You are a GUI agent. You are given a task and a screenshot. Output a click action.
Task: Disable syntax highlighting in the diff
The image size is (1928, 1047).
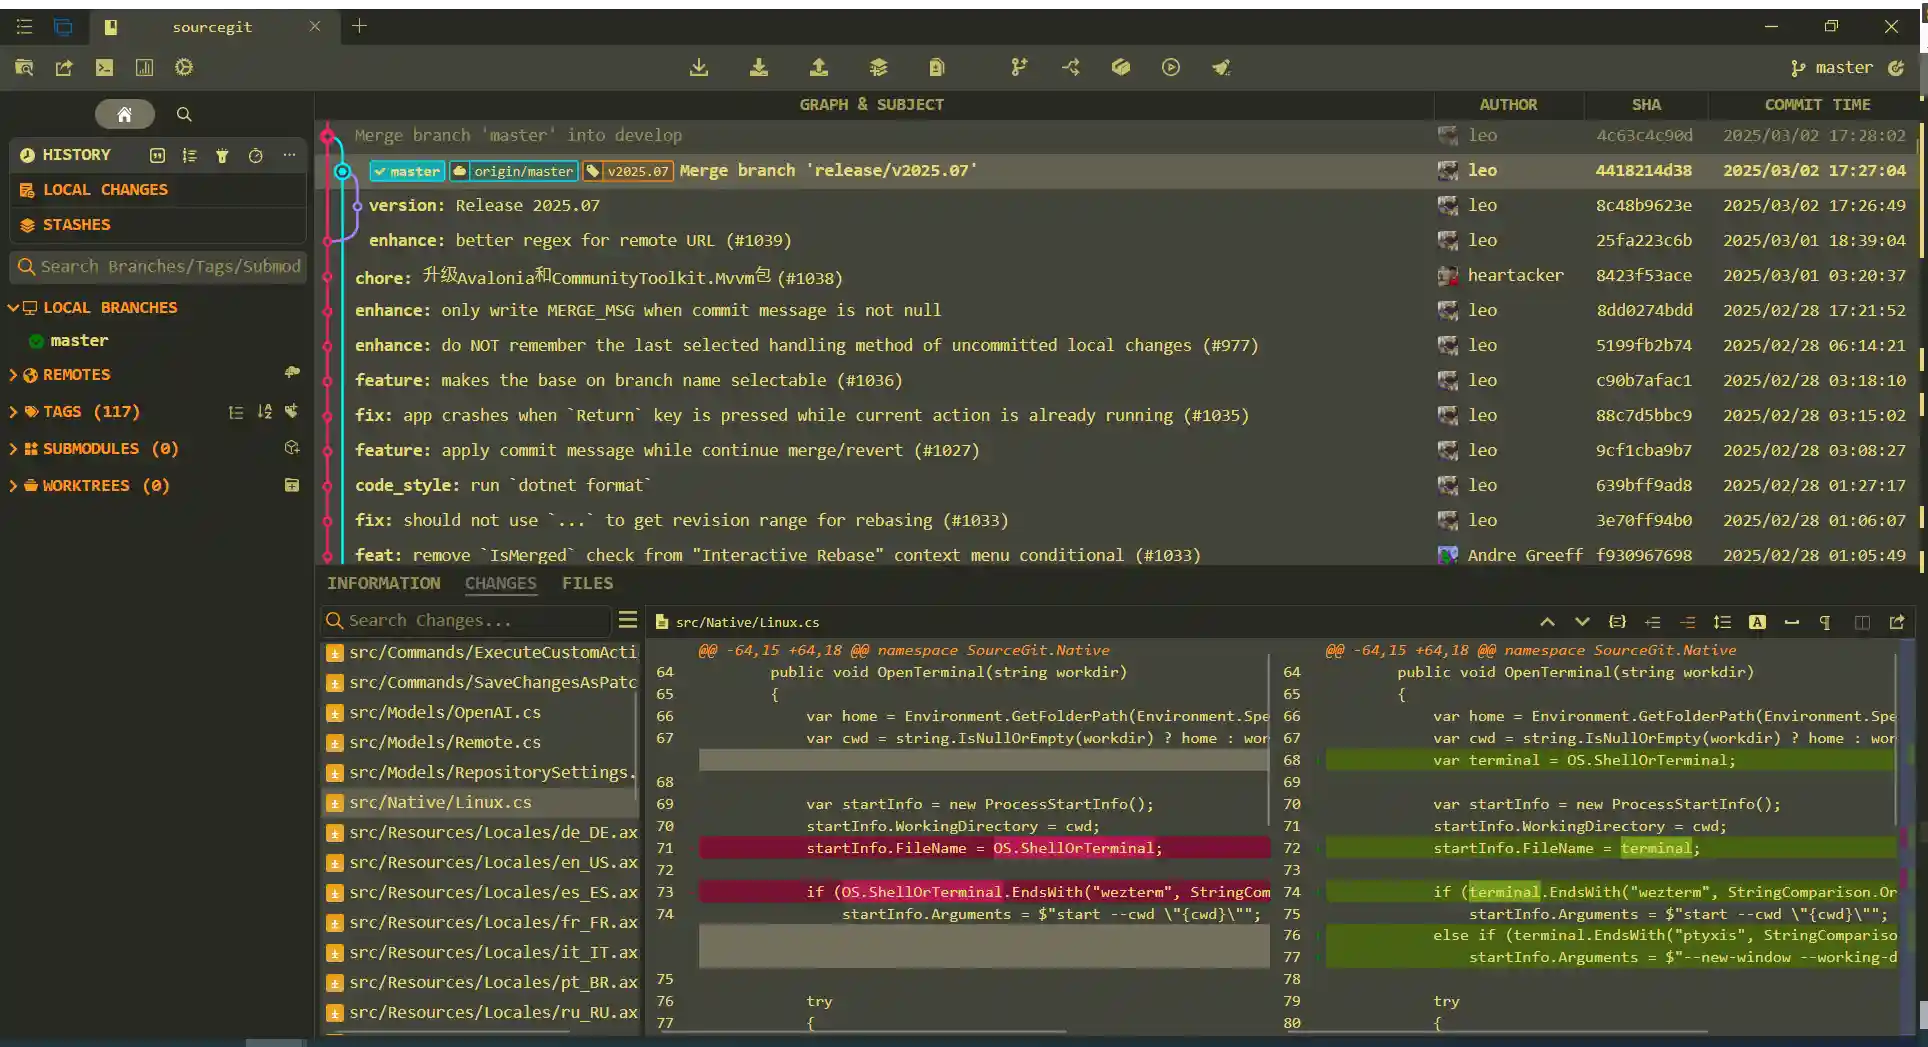[1757, 622]
